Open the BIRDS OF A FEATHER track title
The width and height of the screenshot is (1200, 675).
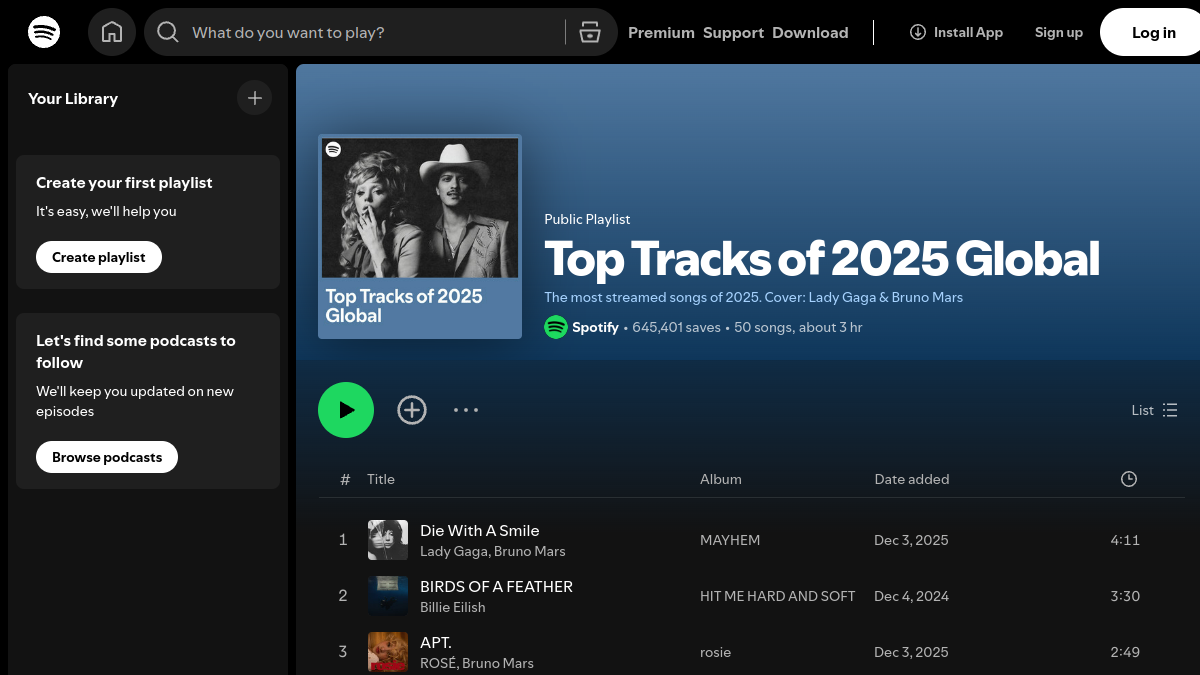496,586
